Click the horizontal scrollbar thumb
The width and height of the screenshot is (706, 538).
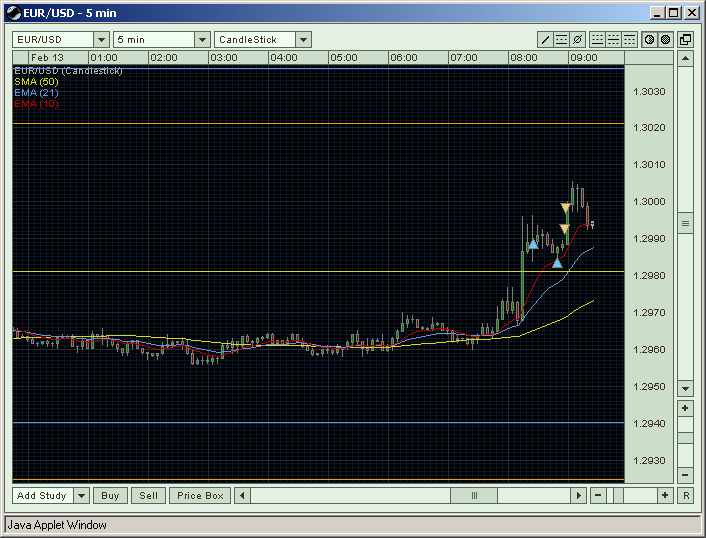474,495
